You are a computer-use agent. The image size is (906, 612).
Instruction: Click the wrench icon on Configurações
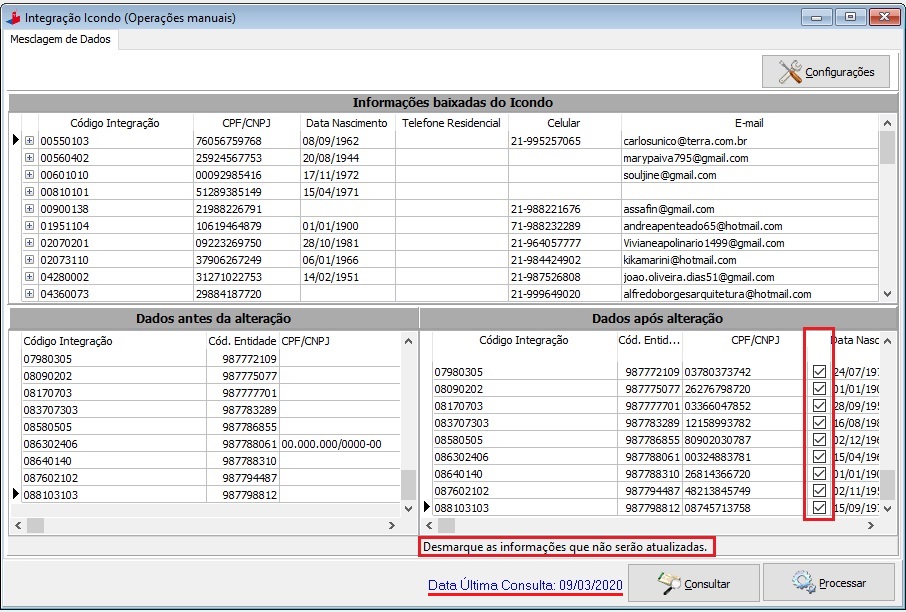pos(789,71)
